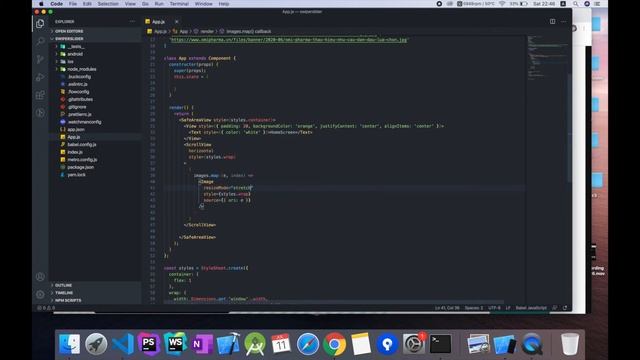
Task: Expand the OPEN EDITORS section
Action: pos(69,31)
